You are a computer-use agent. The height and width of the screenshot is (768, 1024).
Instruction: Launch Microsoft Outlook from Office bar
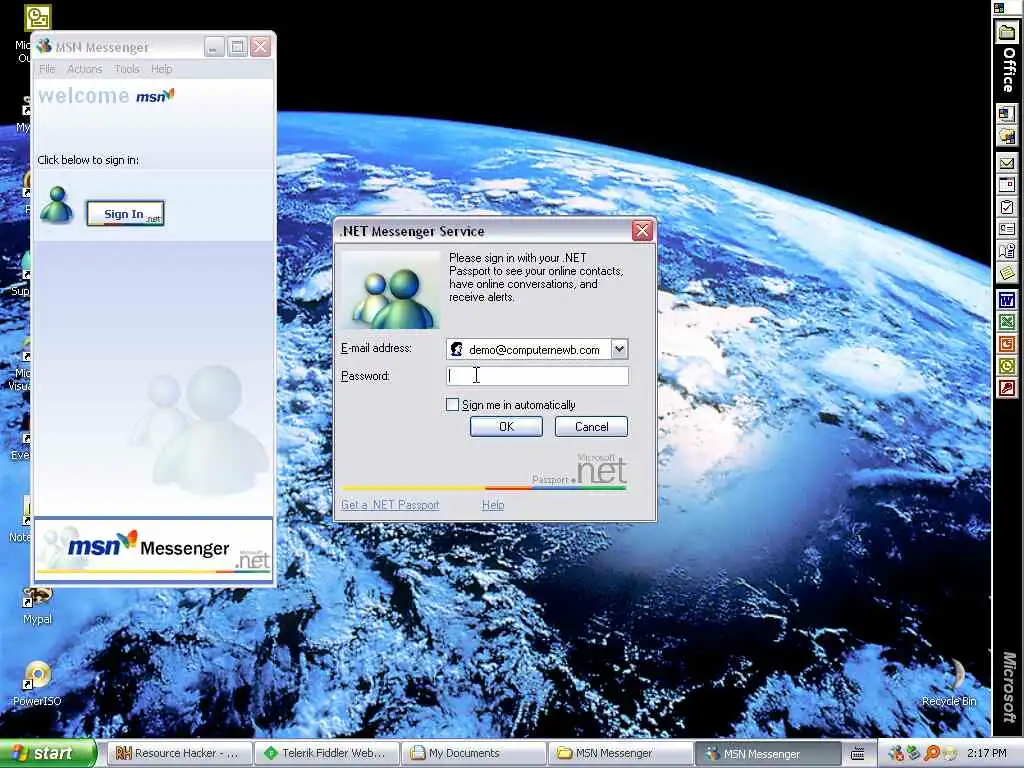1006,366
